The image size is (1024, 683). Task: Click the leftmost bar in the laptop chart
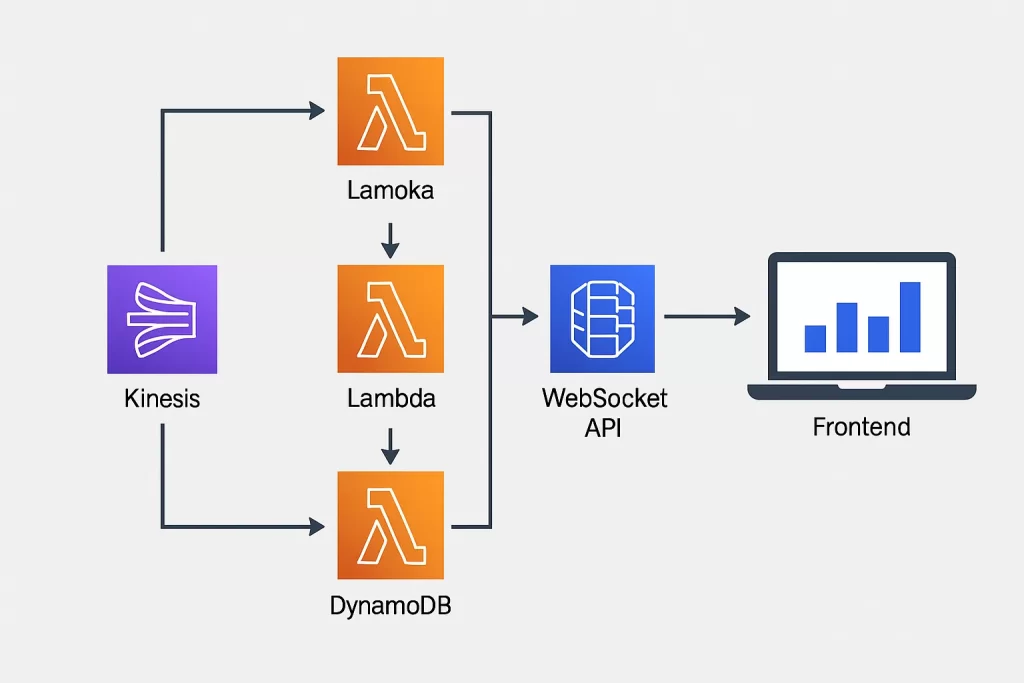pyautogui.click(x=815, y=338)
